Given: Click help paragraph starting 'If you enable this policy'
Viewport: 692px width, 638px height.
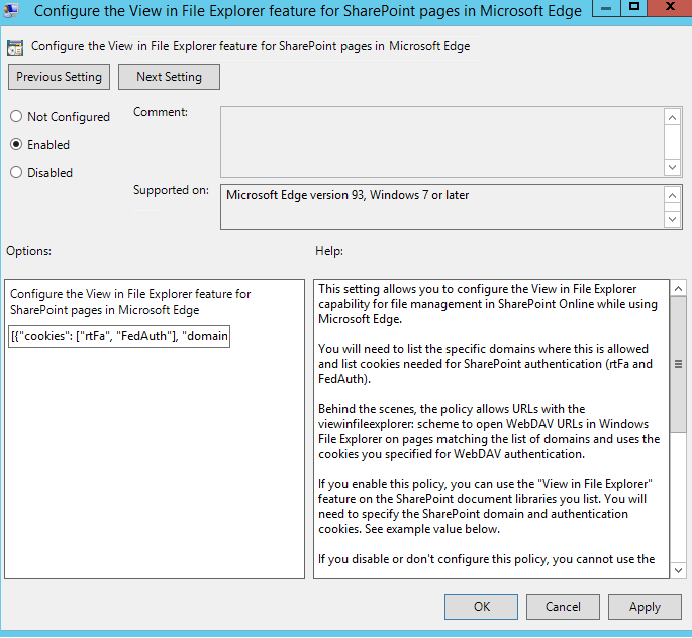Looking at the screenshot, I should (485, 506).
